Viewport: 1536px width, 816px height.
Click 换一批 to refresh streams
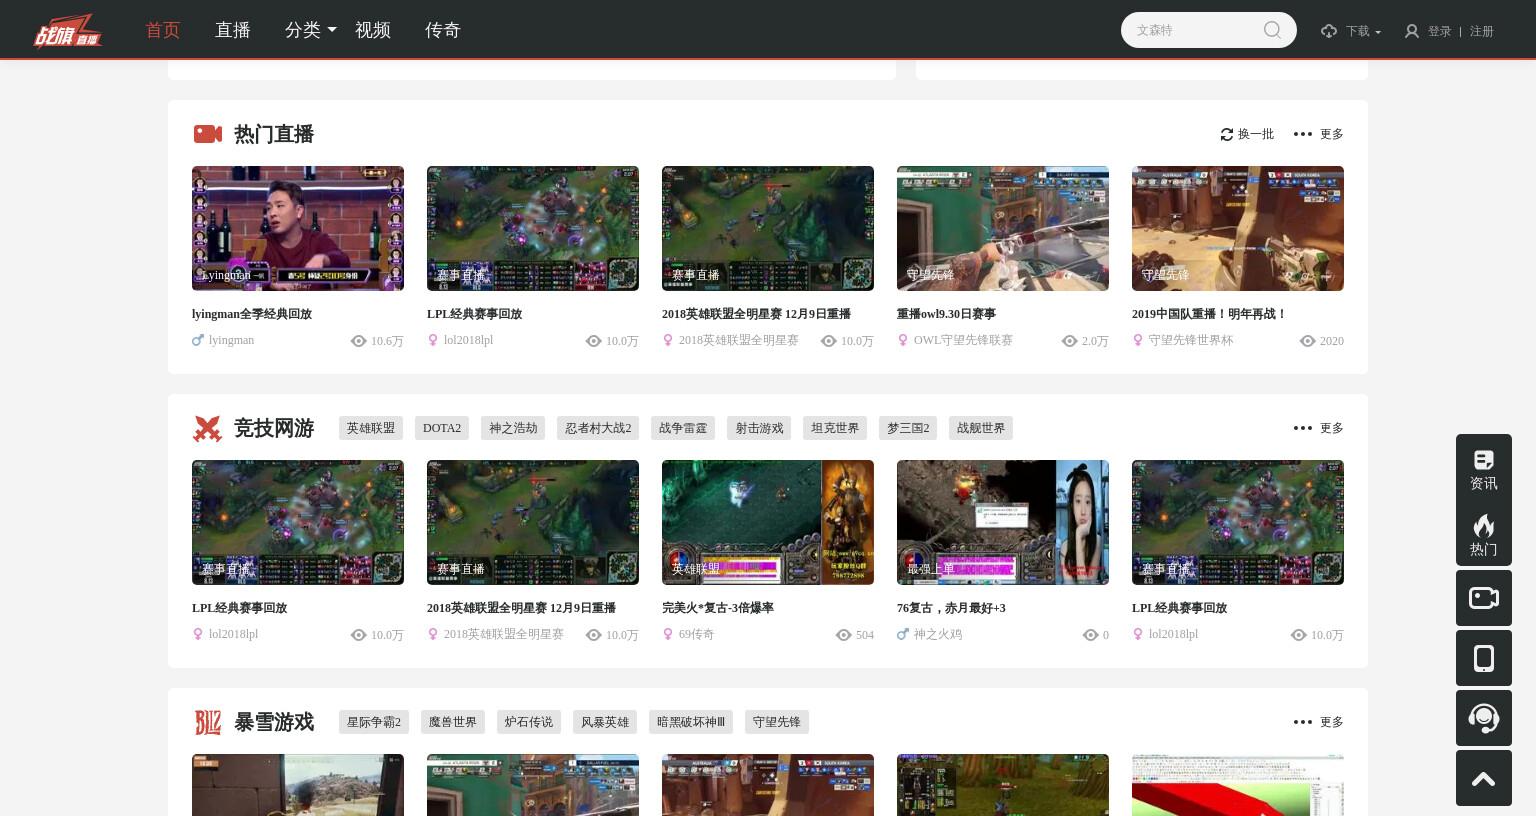point(1256,134)
